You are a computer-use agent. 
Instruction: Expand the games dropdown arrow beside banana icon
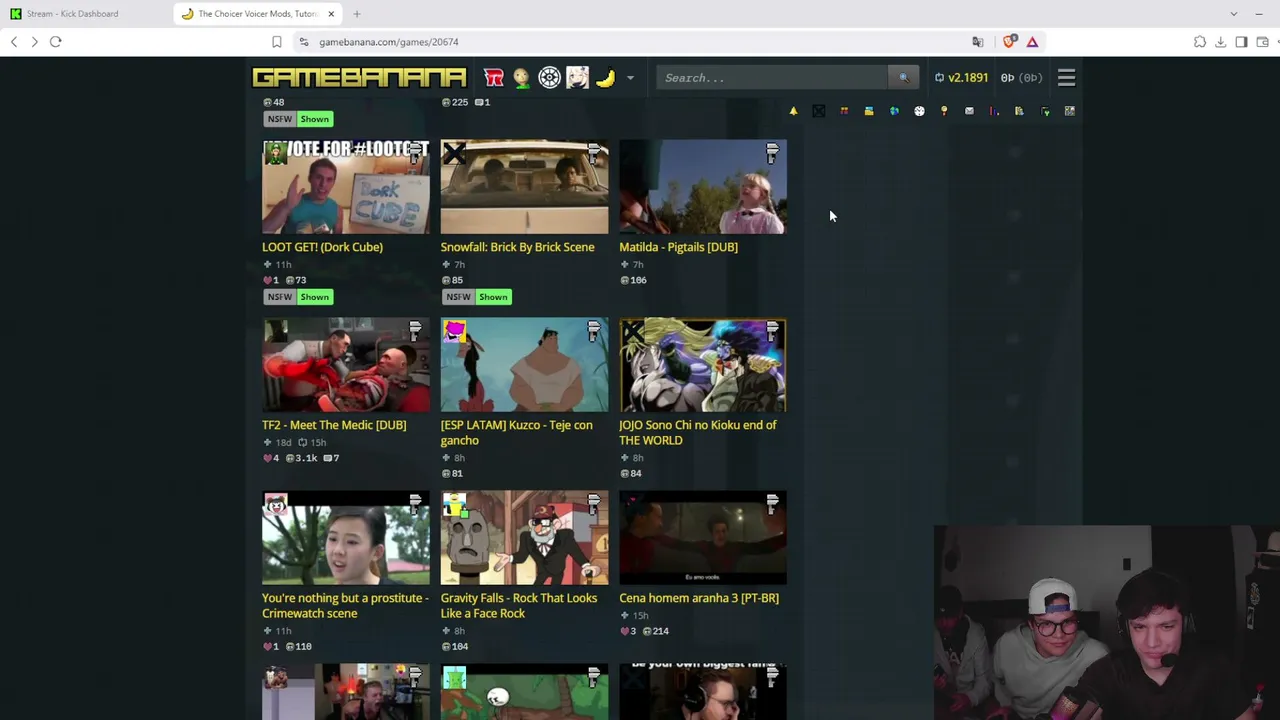[x=630, y=78]
